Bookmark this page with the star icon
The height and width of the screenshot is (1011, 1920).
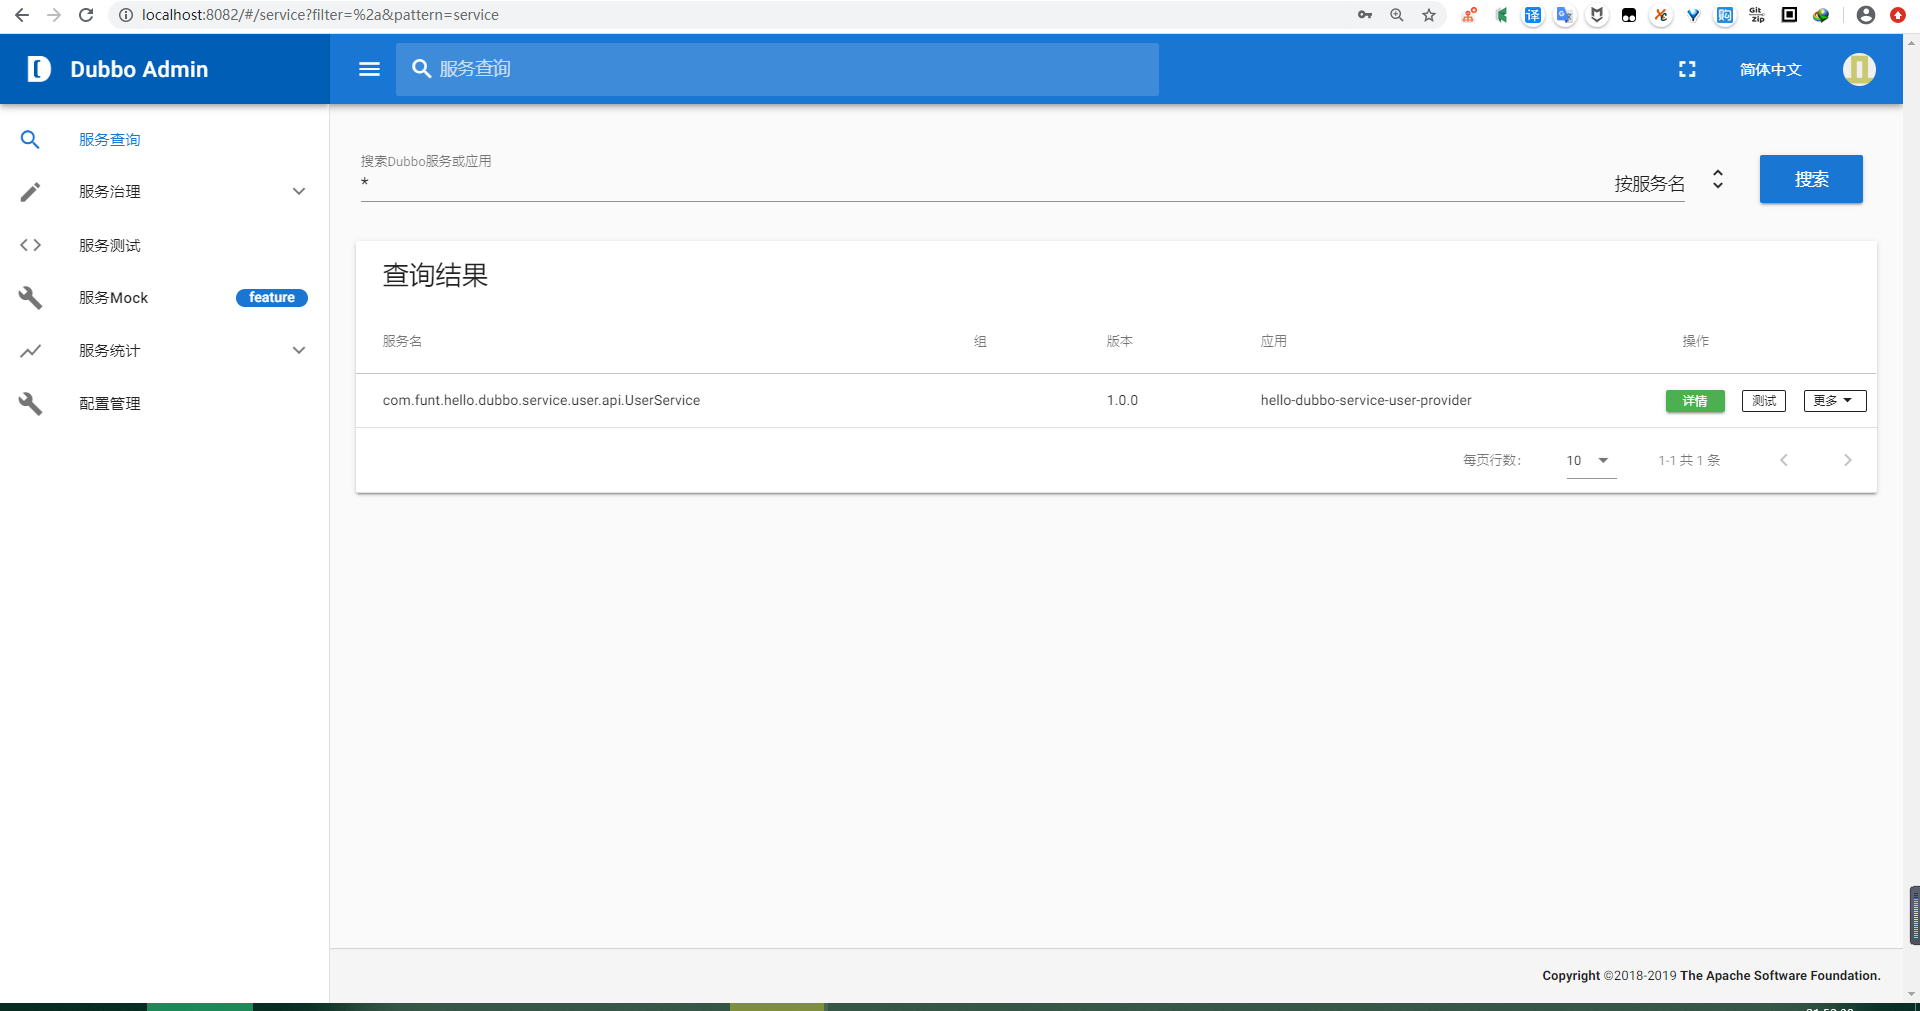click(x=1429, y=15)
